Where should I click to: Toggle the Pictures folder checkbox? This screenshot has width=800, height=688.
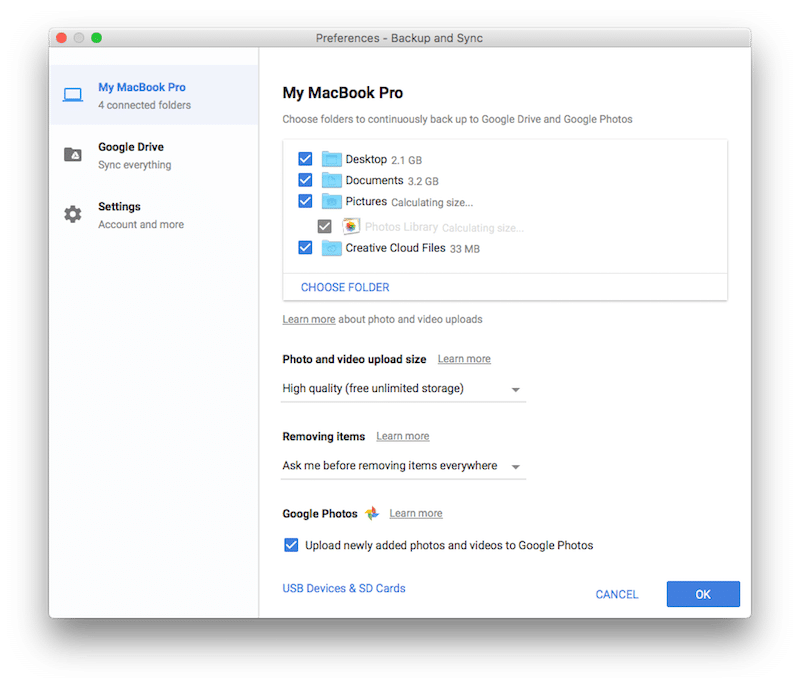306,202
